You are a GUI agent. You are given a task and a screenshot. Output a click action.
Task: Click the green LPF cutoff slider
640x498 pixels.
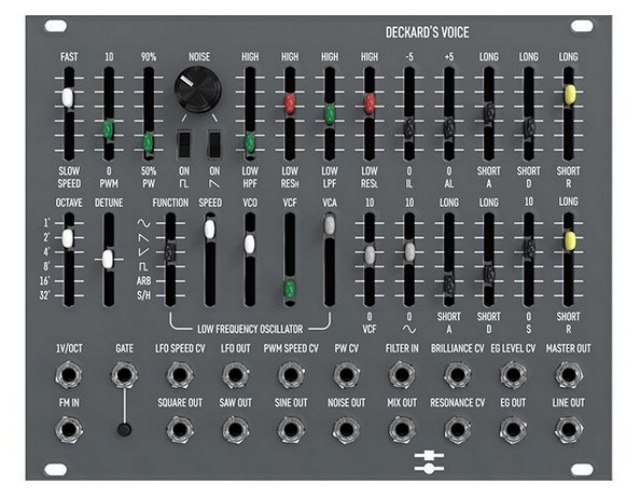coord(329,114)
